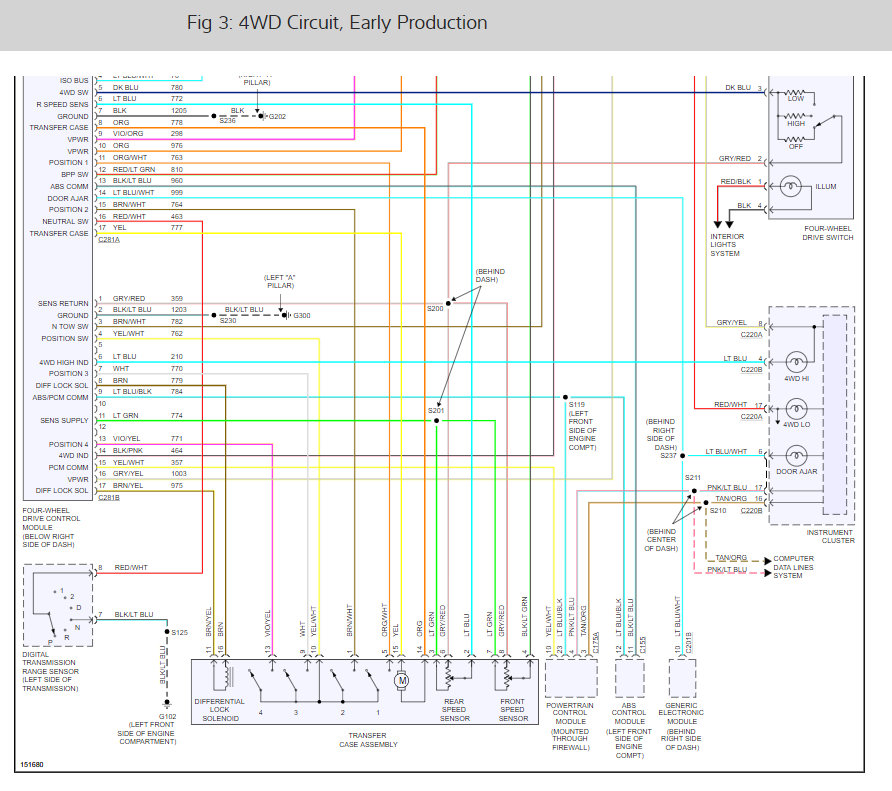Click the TRANSFER CASE ASSEMBLY label
The height and width of the screenshot is (791, 892).
(x=368, y=740)
